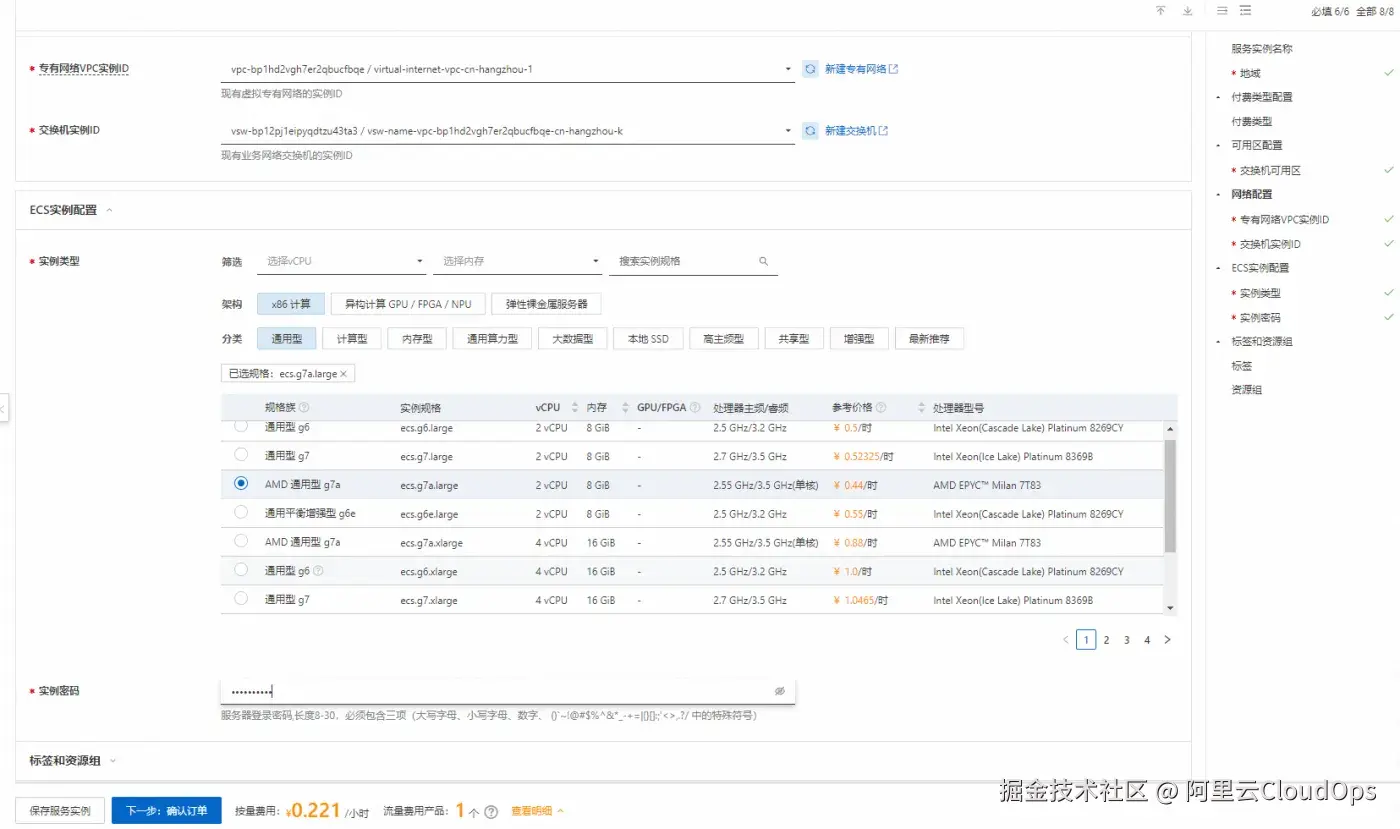
Task: Jump to bottom arrow icon
Action: coord(1187,11)
